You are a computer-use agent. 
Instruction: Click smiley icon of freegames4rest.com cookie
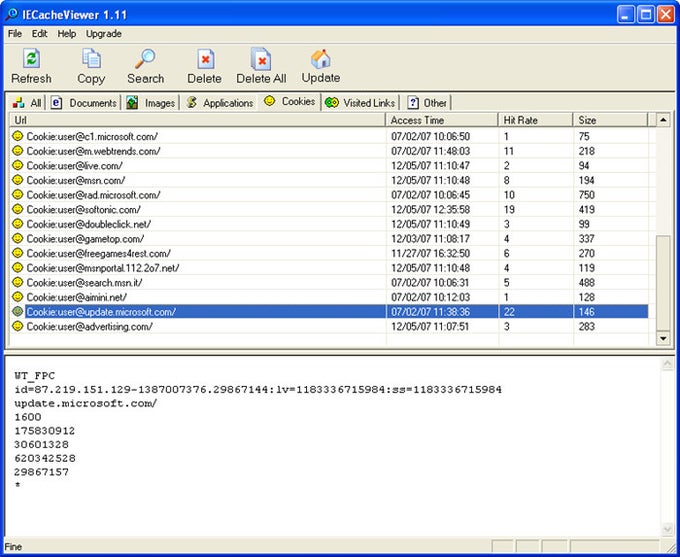17,253
